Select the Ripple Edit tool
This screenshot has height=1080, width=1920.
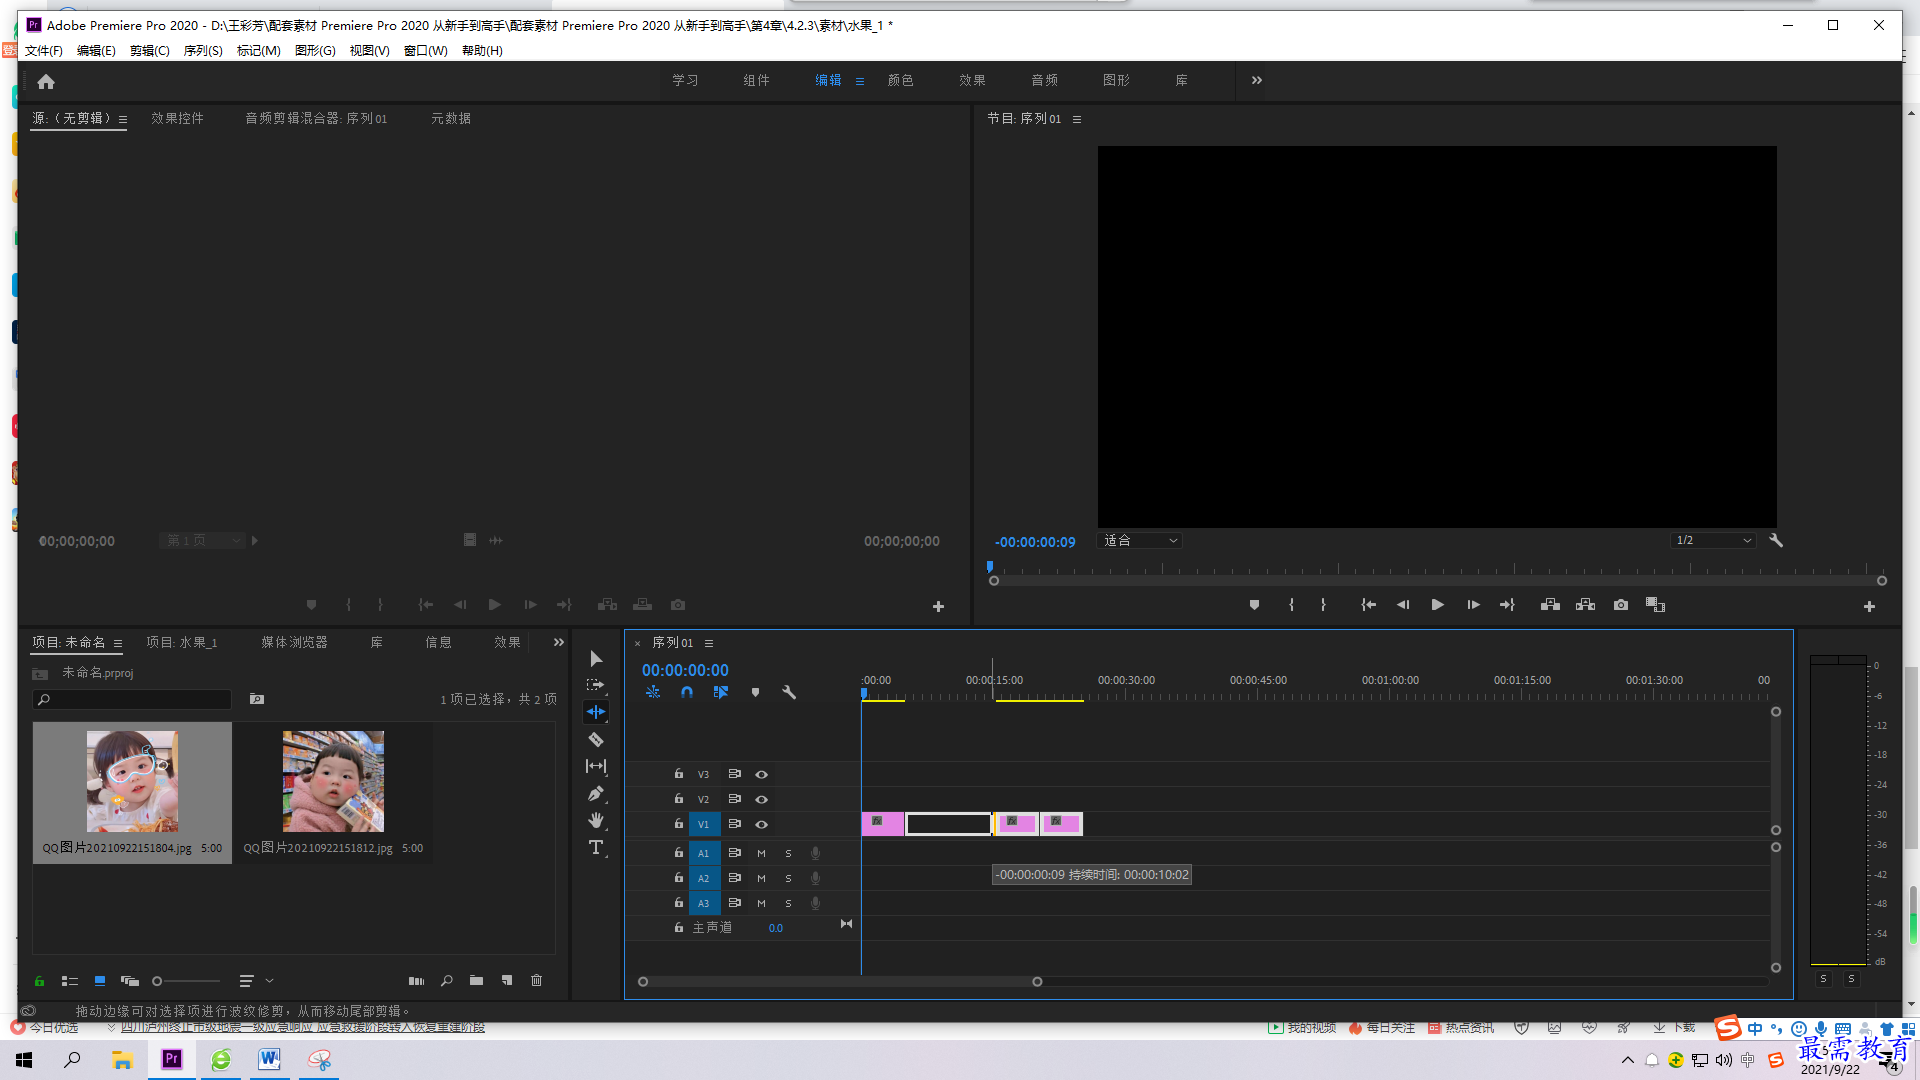(596, 712)
